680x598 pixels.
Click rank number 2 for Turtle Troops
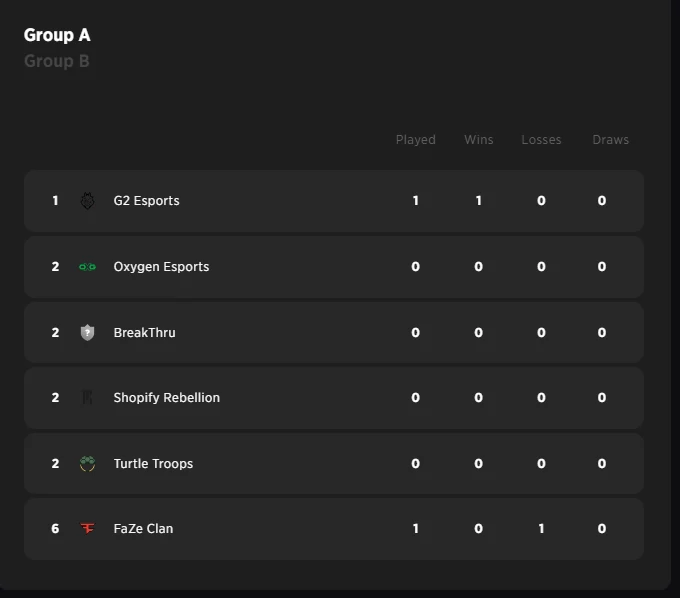[55, 464]
